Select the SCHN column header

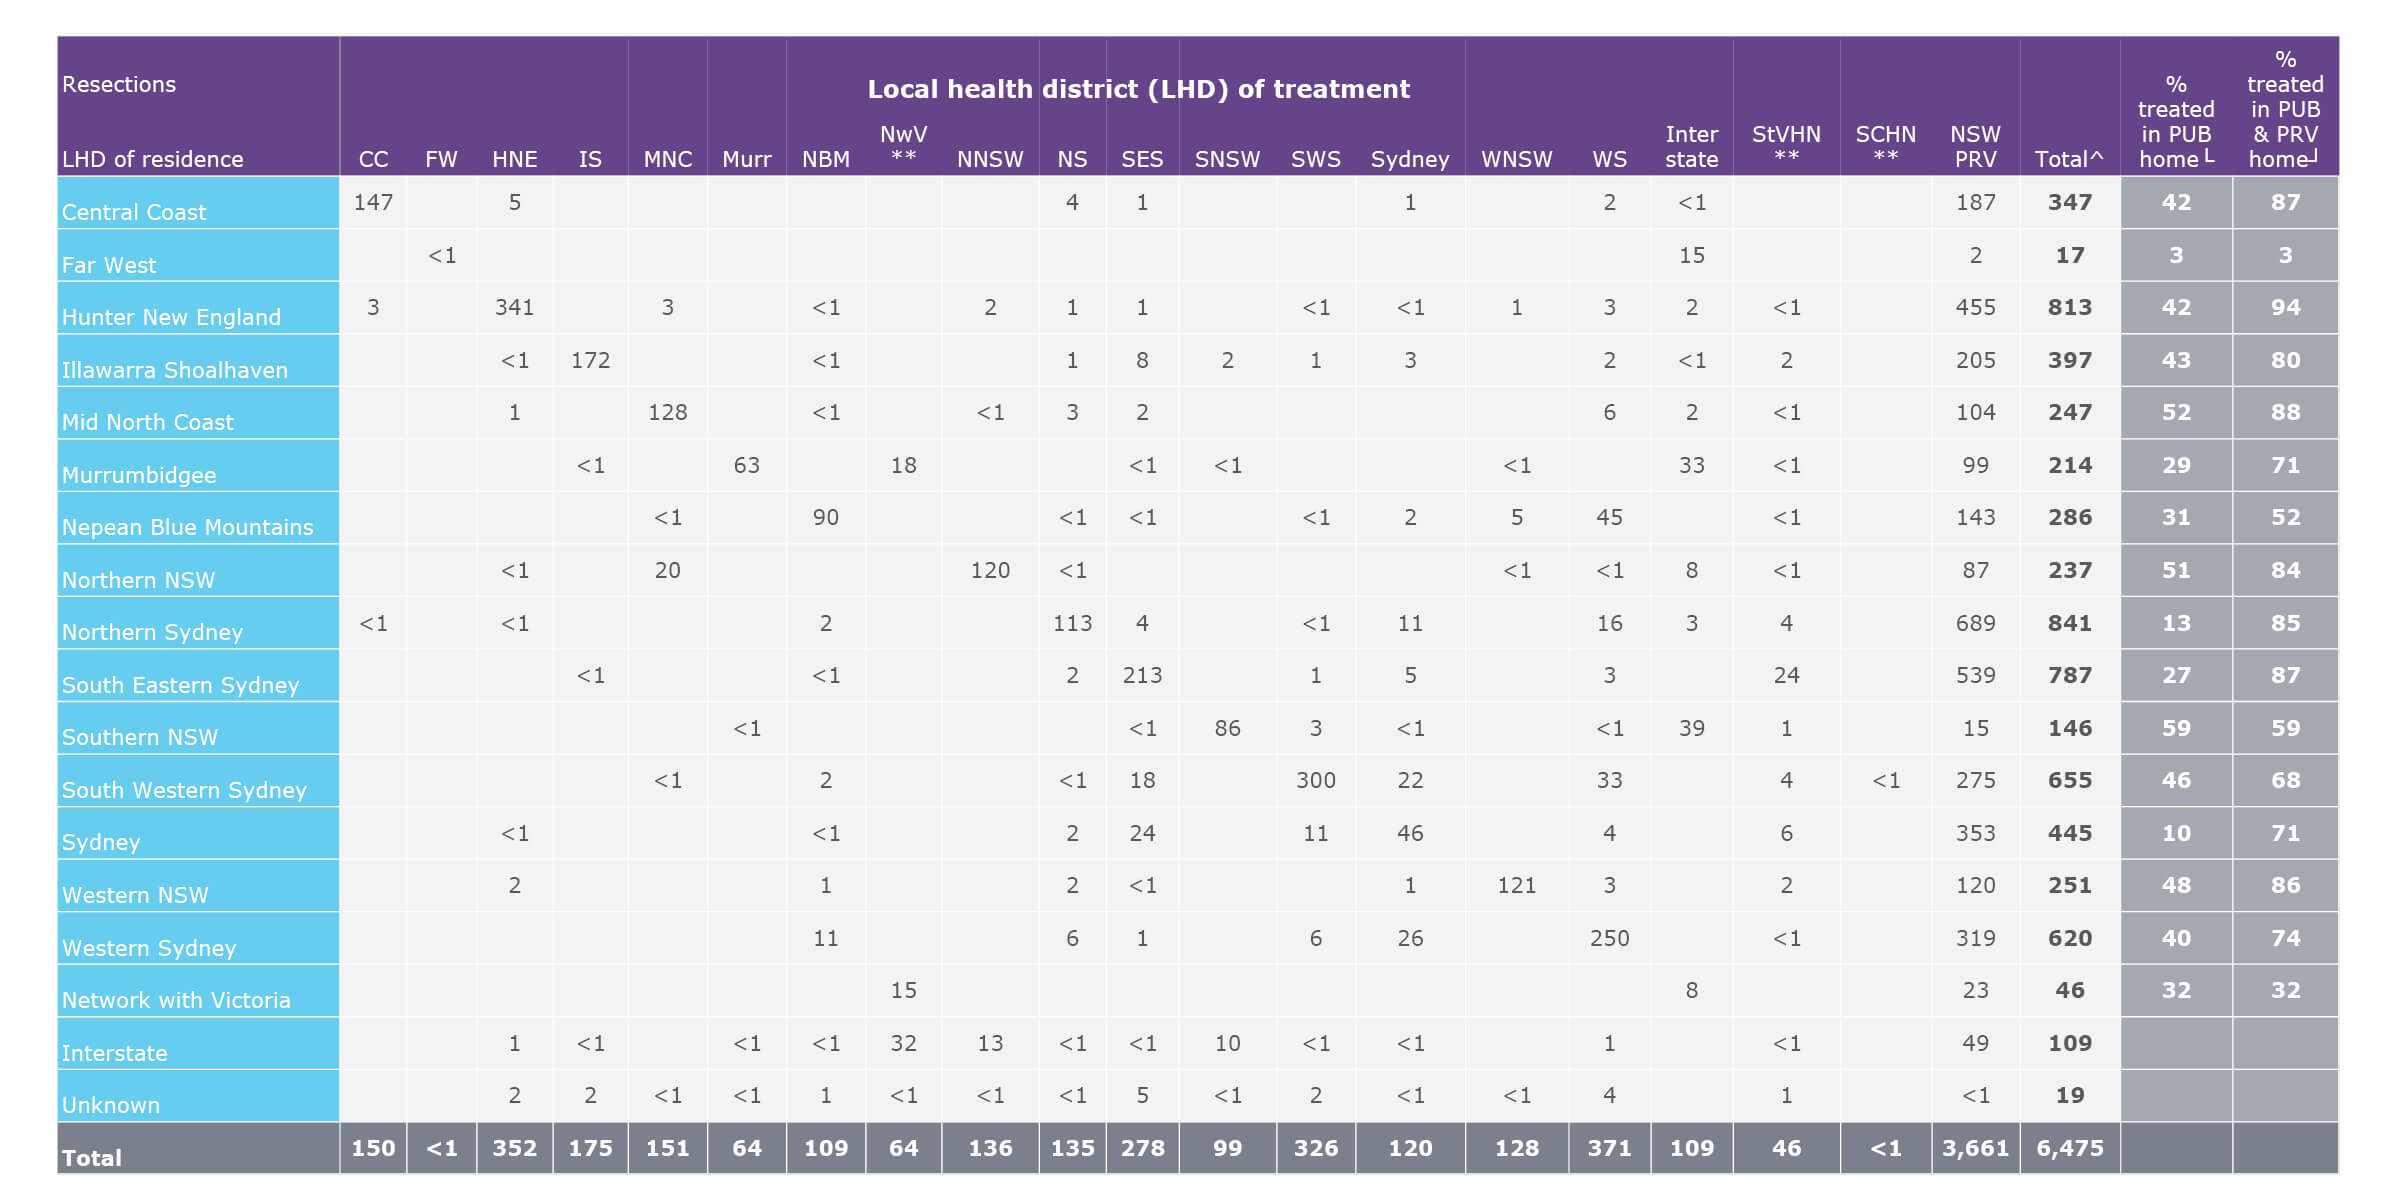point(1889,145)
